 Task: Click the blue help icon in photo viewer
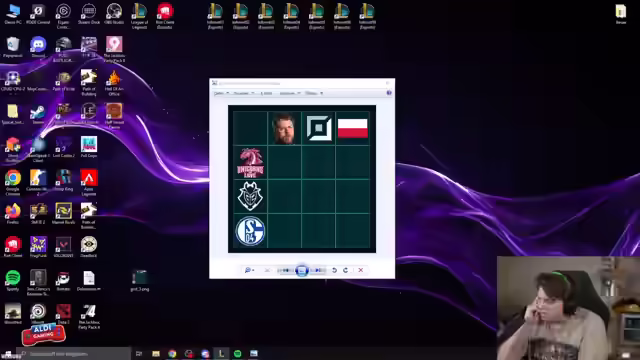pos(389,93)
